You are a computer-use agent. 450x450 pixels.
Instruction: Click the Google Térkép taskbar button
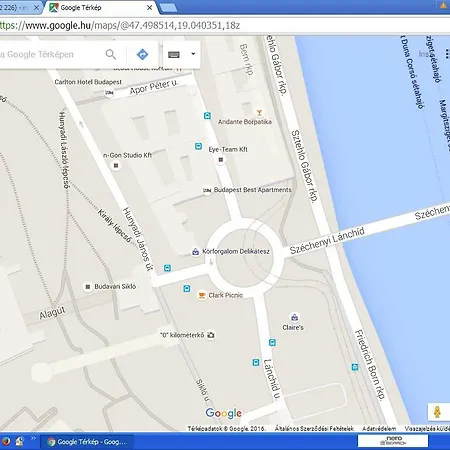coord(87,442)
